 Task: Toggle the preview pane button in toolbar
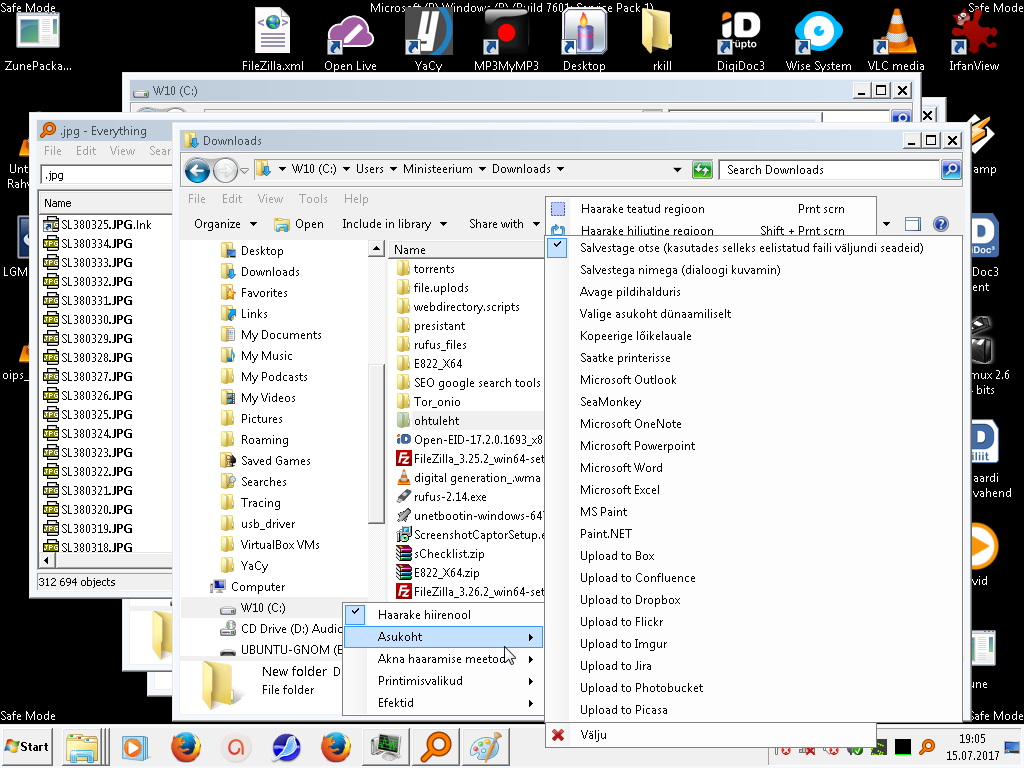click(912, 224)
